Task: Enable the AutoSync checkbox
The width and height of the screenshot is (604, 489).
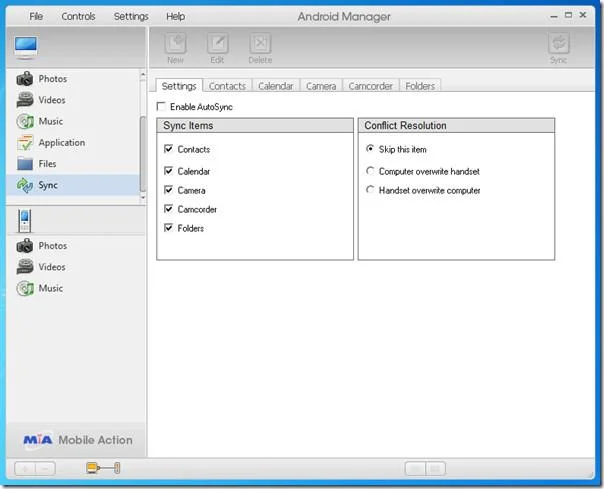Action: coord(161,106)
